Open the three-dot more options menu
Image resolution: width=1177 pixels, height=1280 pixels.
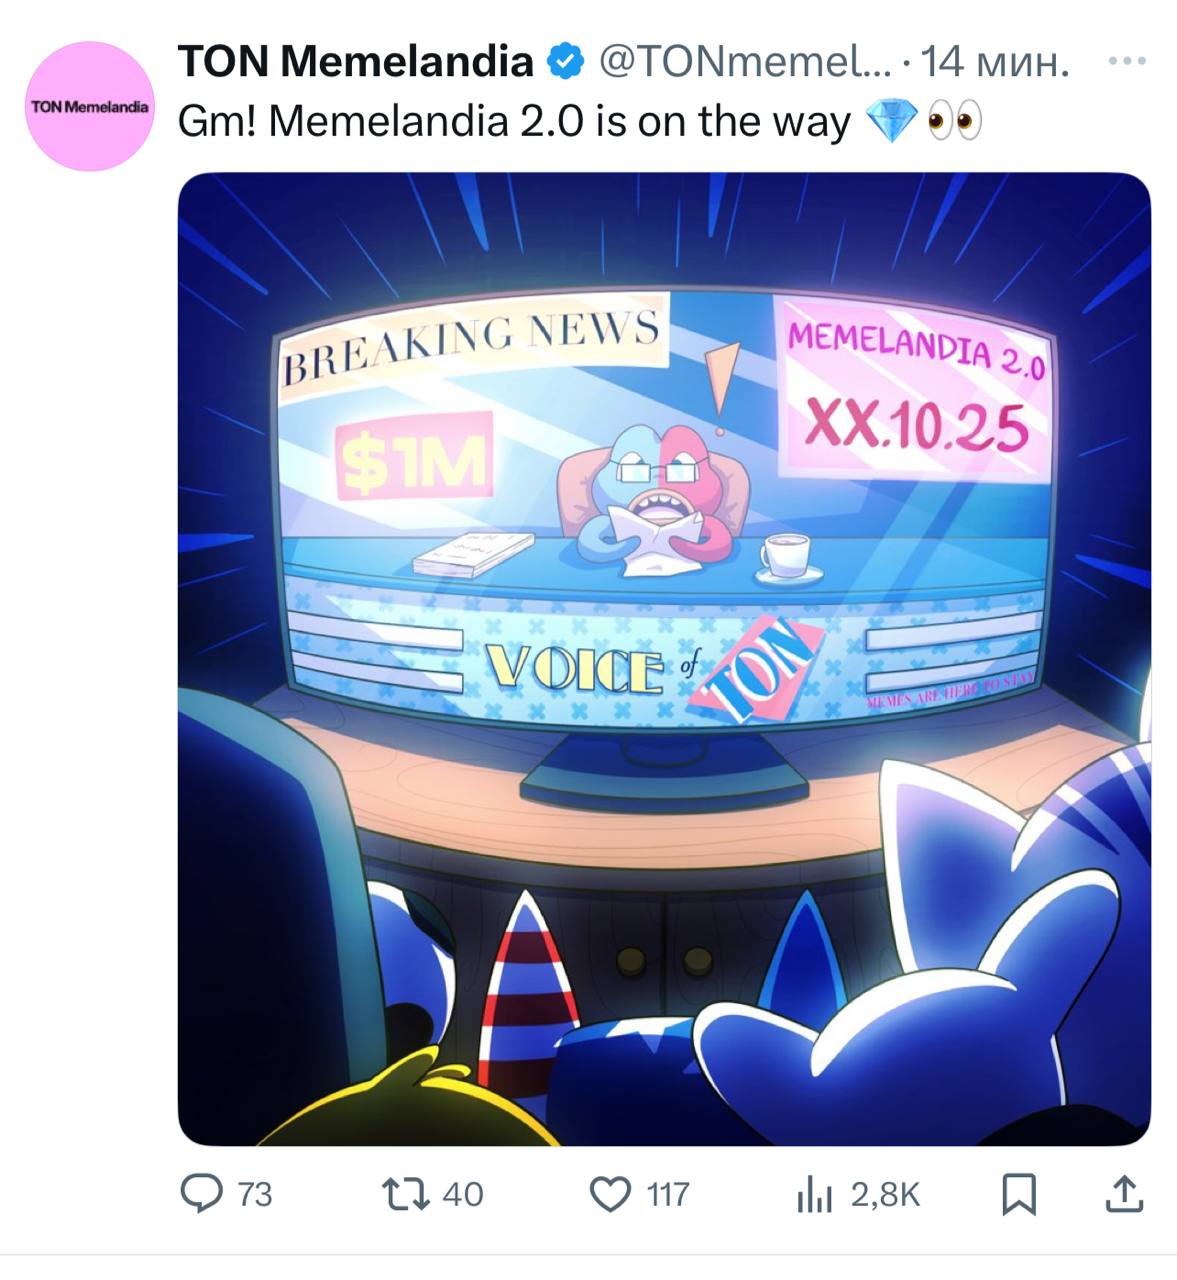(x=1127, y=62)
